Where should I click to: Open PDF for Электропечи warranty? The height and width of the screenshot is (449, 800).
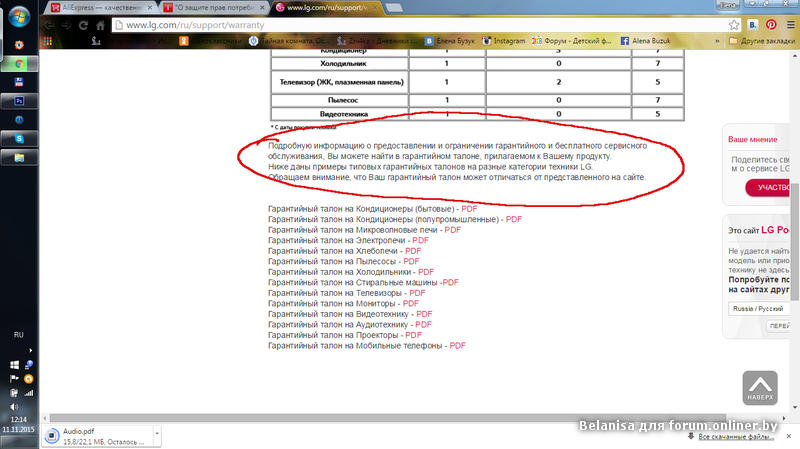point(420,240)
